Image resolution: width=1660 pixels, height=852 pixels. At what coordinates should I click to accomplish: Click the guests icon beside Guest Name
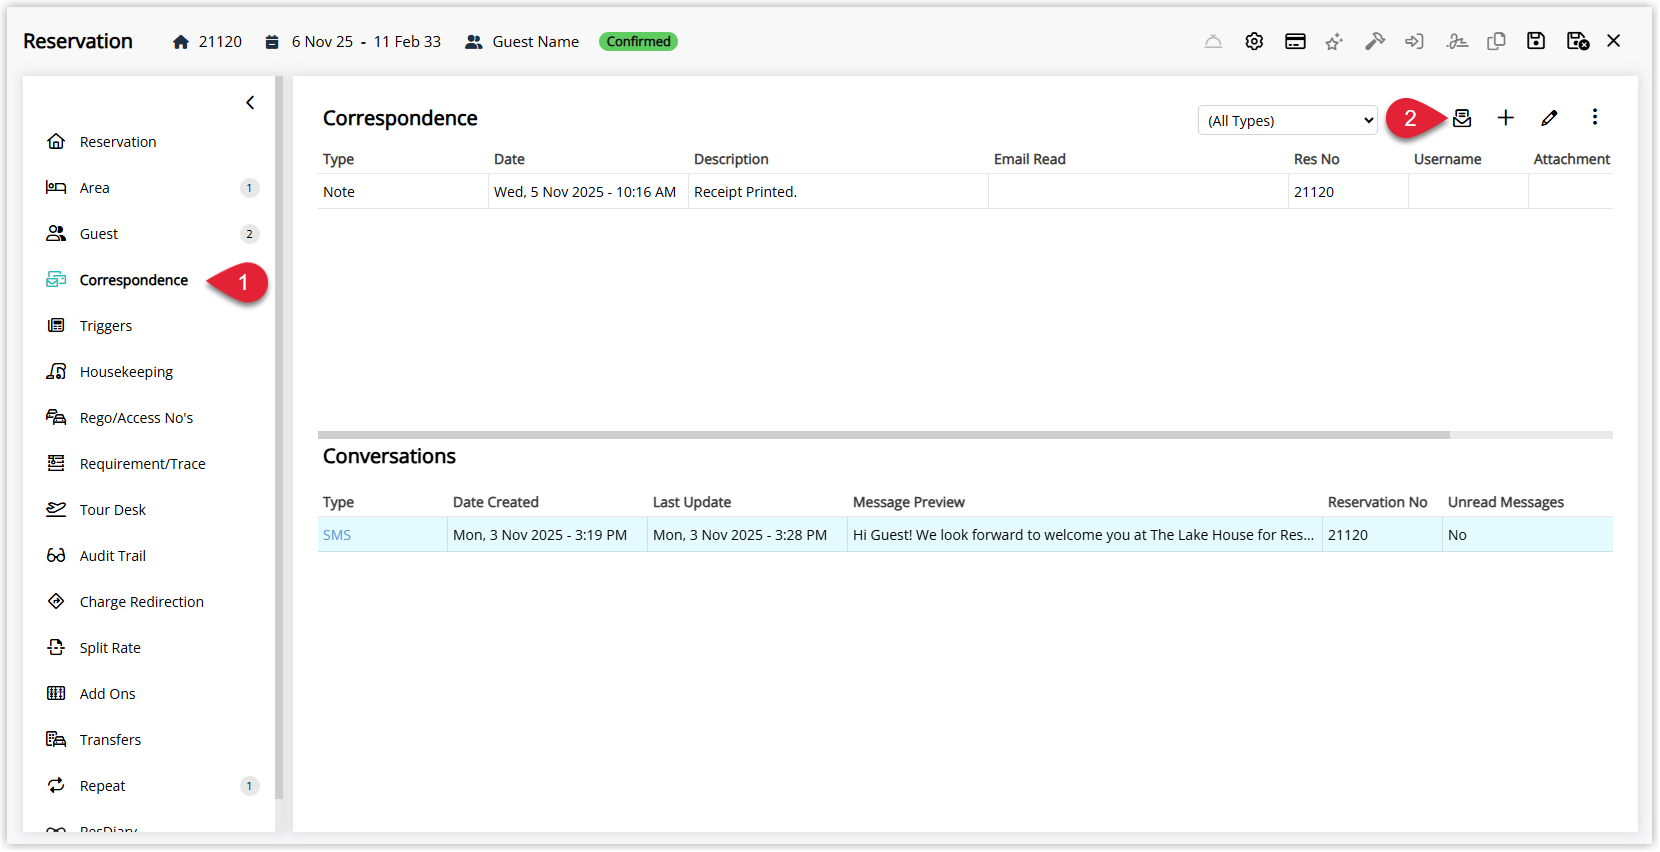tap(474, 42)
